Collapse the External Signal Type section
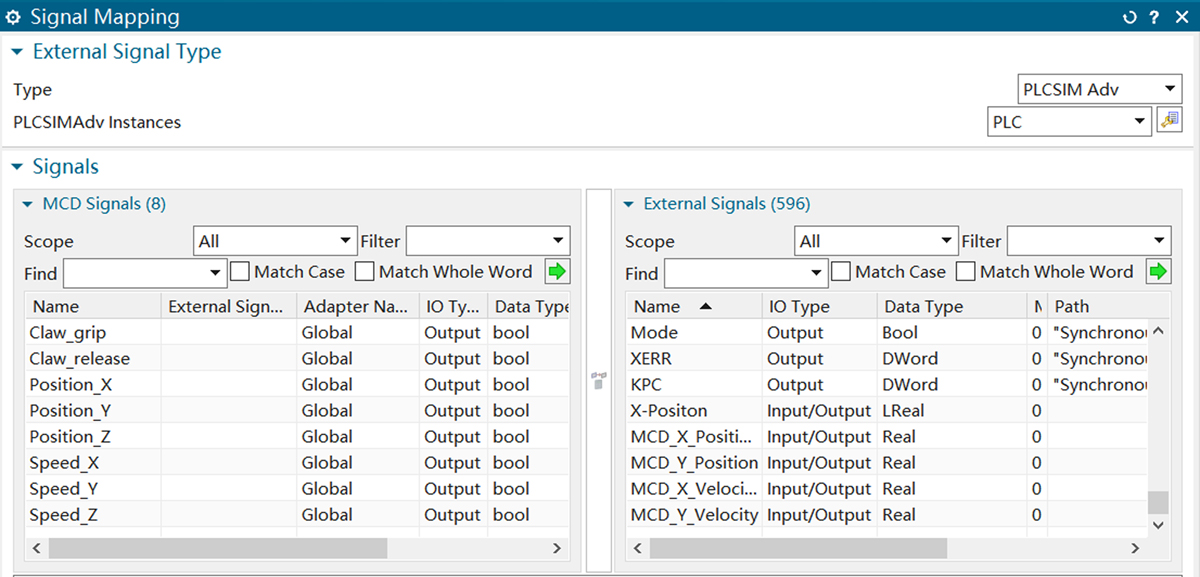The image size is (1200, 577). pyautogui.click(x=17, y=52)
